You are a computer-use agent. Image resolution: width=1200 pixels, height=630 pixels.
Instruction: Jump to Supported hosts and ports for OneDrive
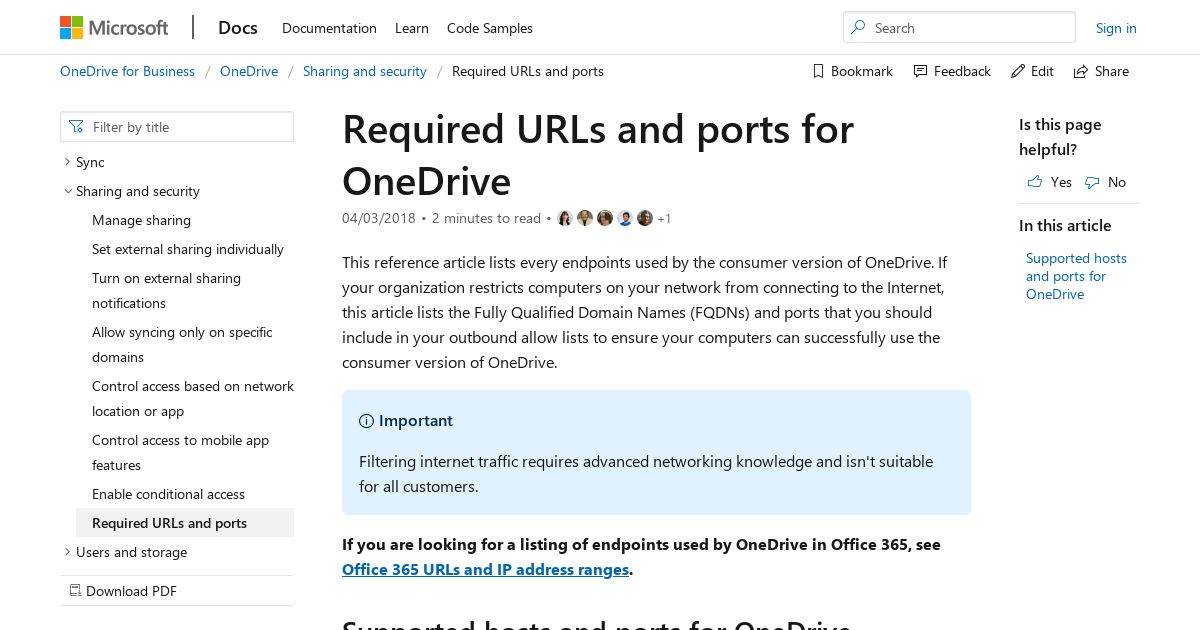click(x=1076, y=276)
